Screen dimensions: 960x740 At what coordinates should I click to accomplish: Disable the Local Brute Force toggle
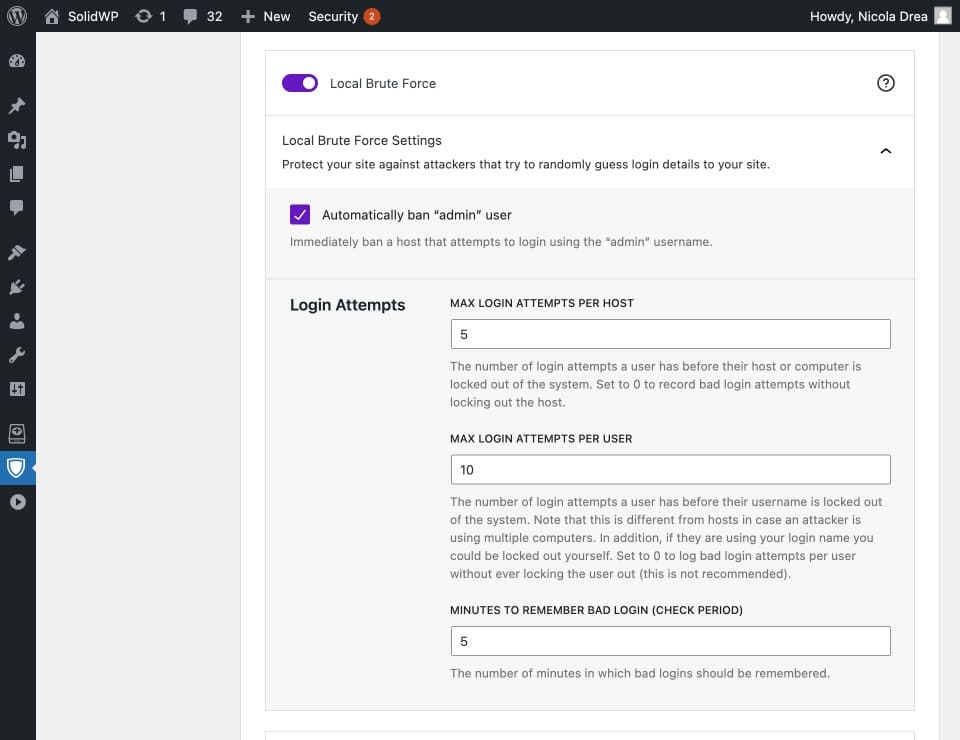coord(300,83)
